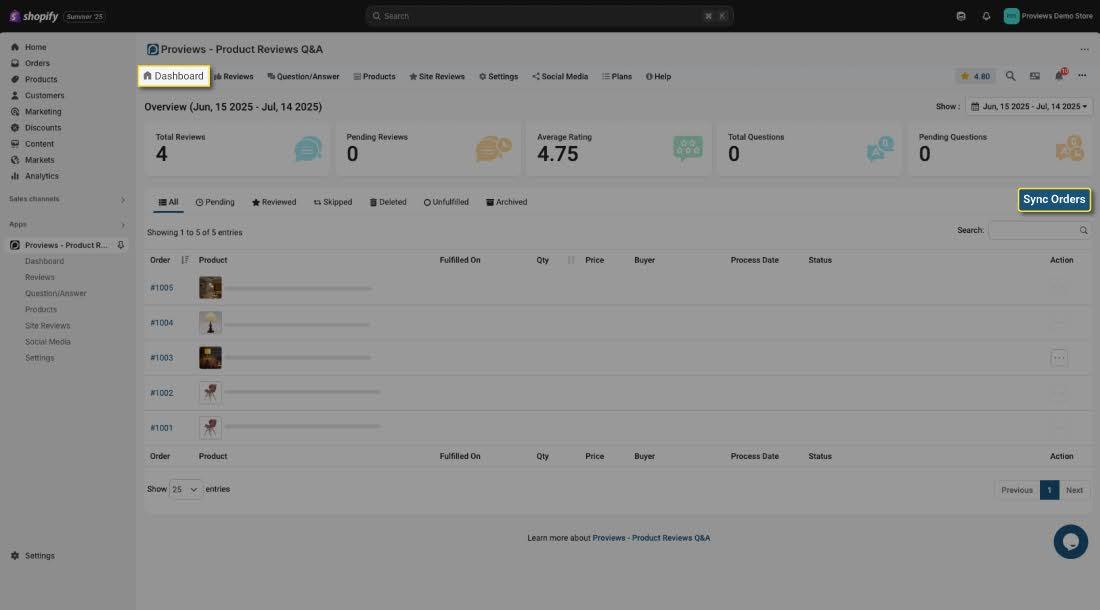1100x610 pixels.
Task: Click the magnifier icon in app toolbar
Action: click(x=1010, y=76)
